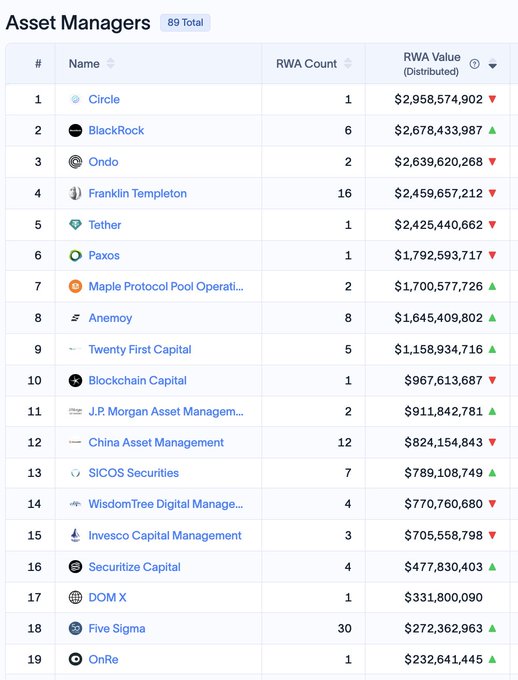Screen dimensions: 518x680
Task: Click the BlackRock logo icon
Action: [x=75, y=131]
